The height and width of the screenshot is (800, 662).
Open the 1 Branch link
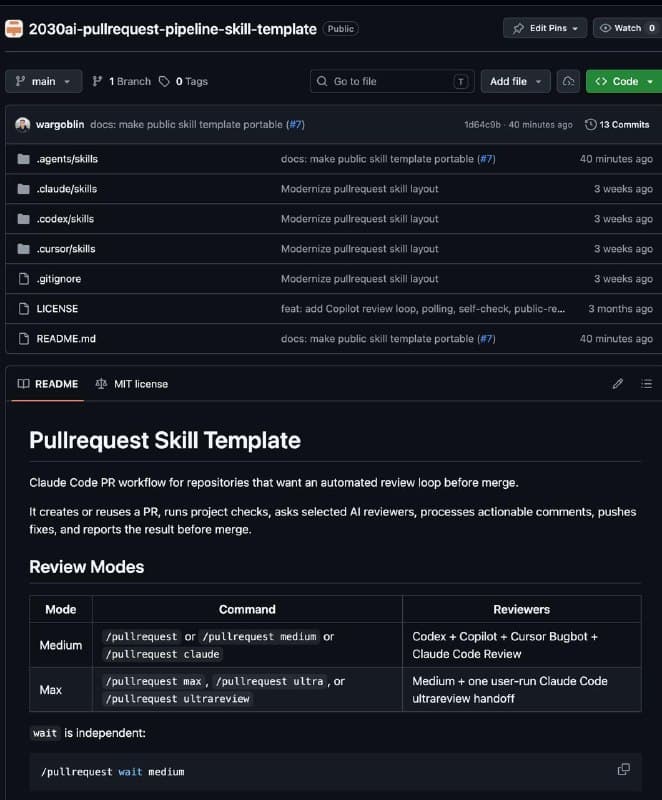121,81
